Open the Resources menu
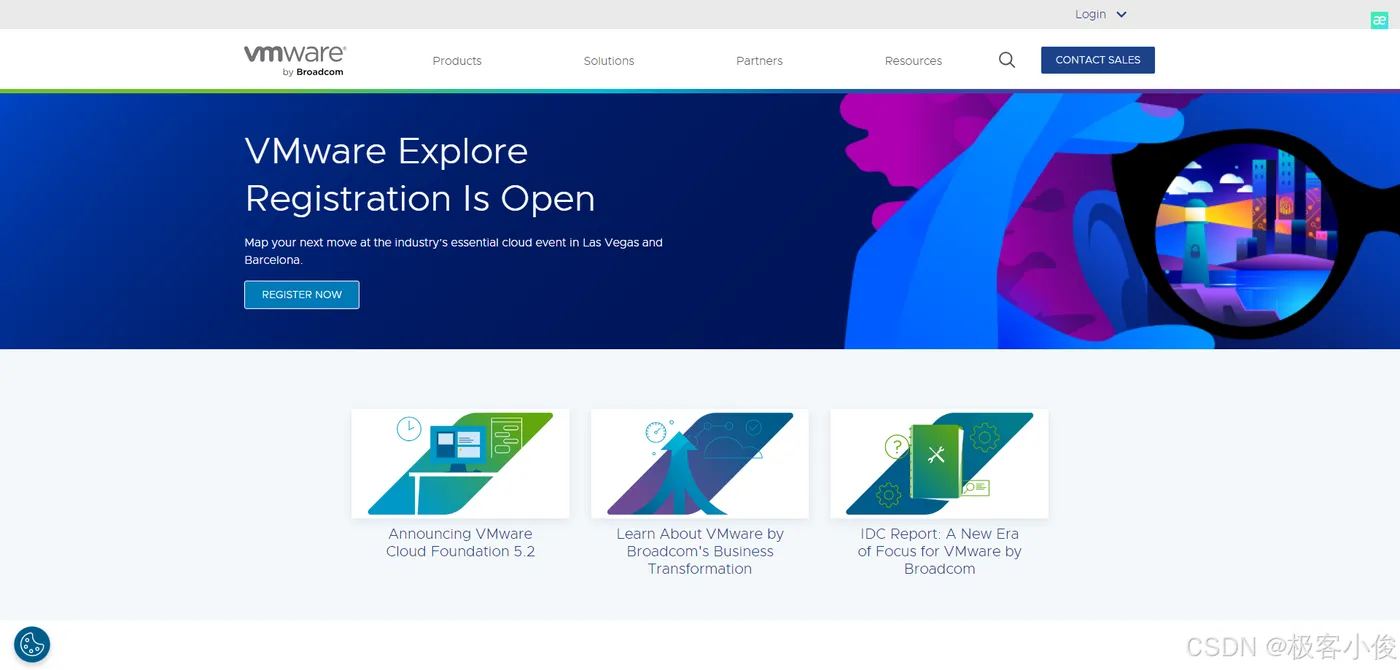Viewport: 1400px width, 670px height. [x=913, y=61]
